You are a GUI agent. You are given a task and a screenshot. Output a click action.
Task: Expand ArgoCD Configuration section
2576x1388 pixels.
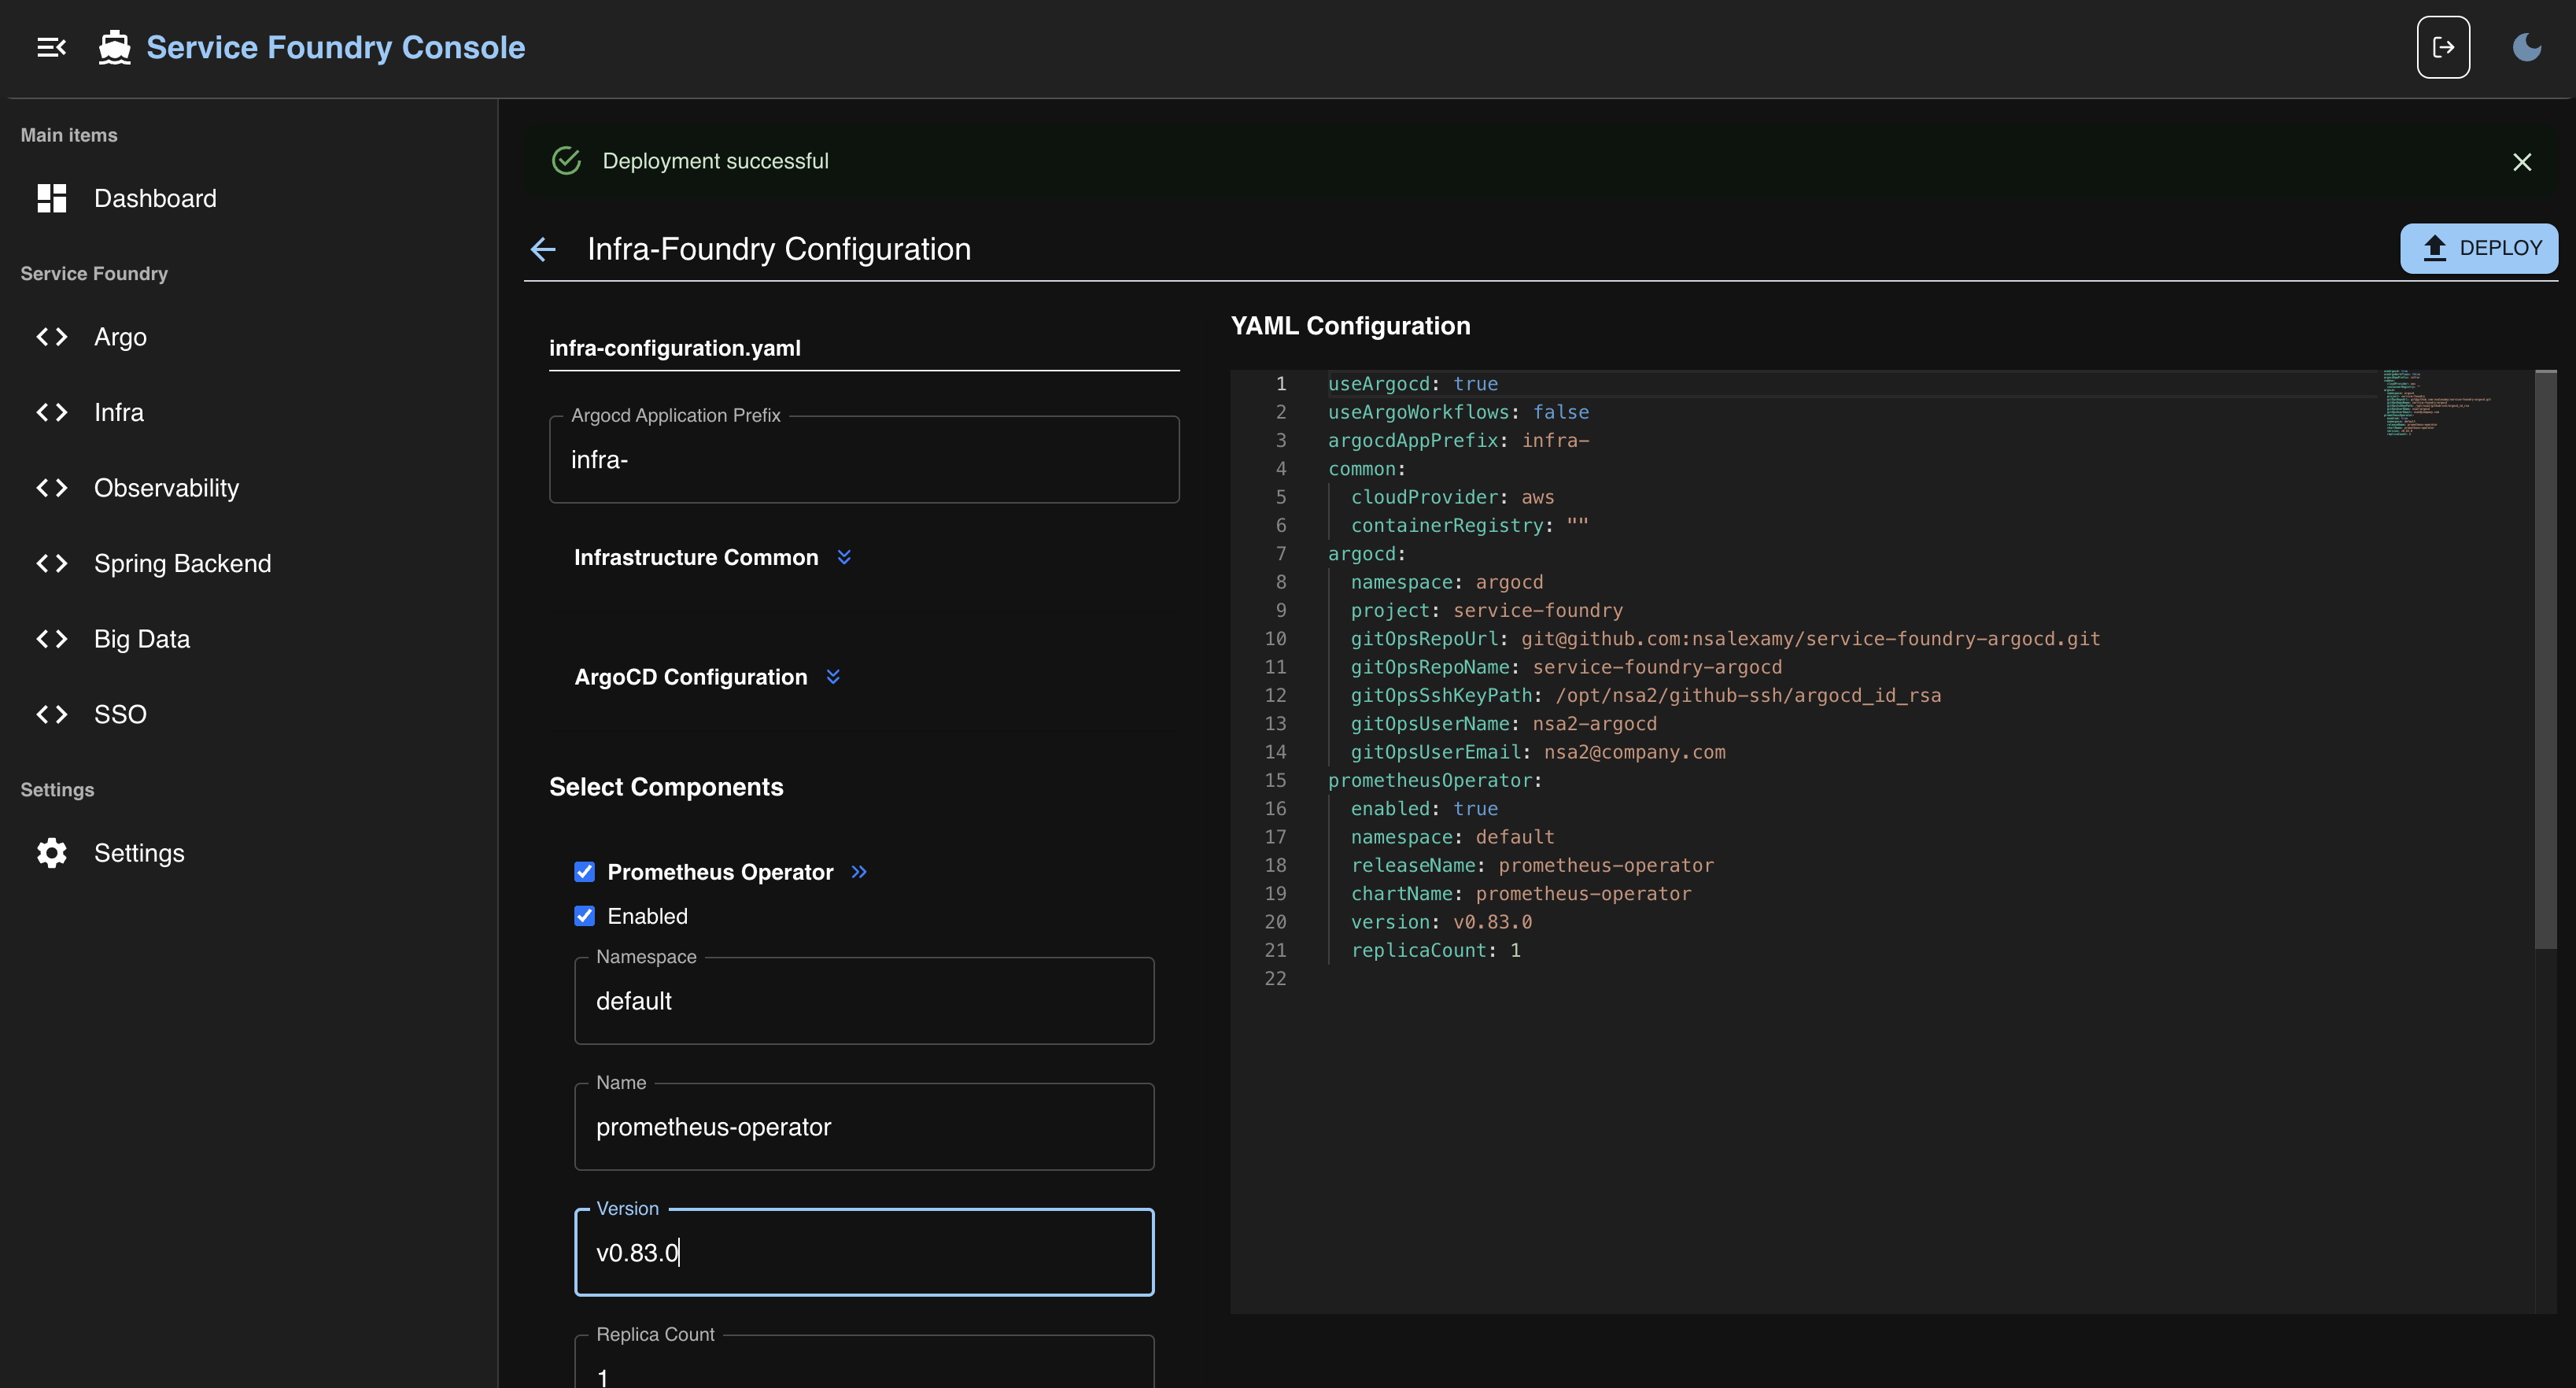coord(833,677)
